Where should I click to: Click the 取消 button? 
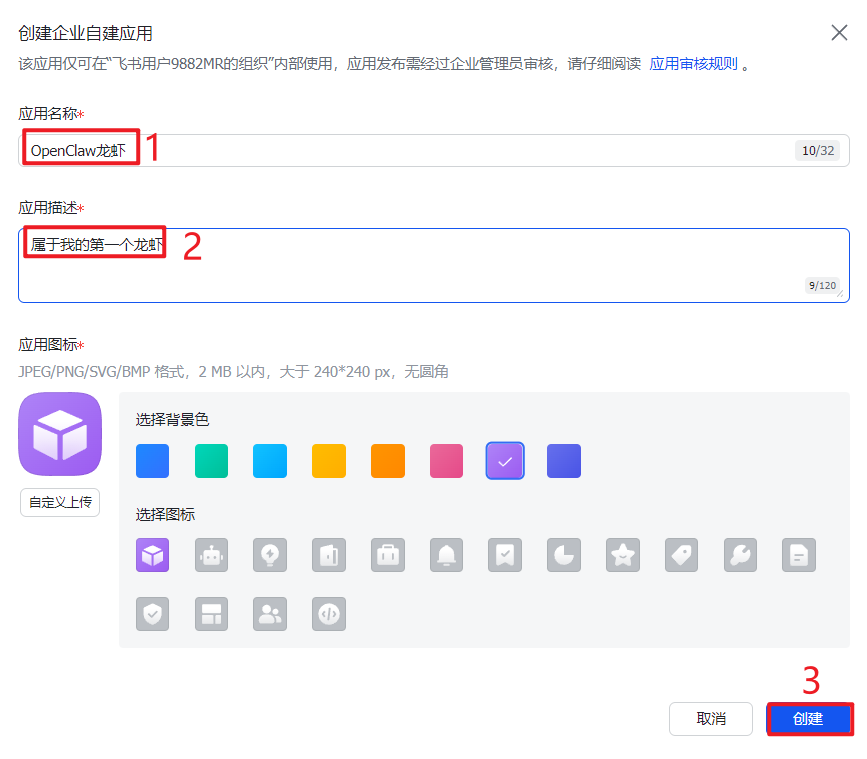coord(710,719)
